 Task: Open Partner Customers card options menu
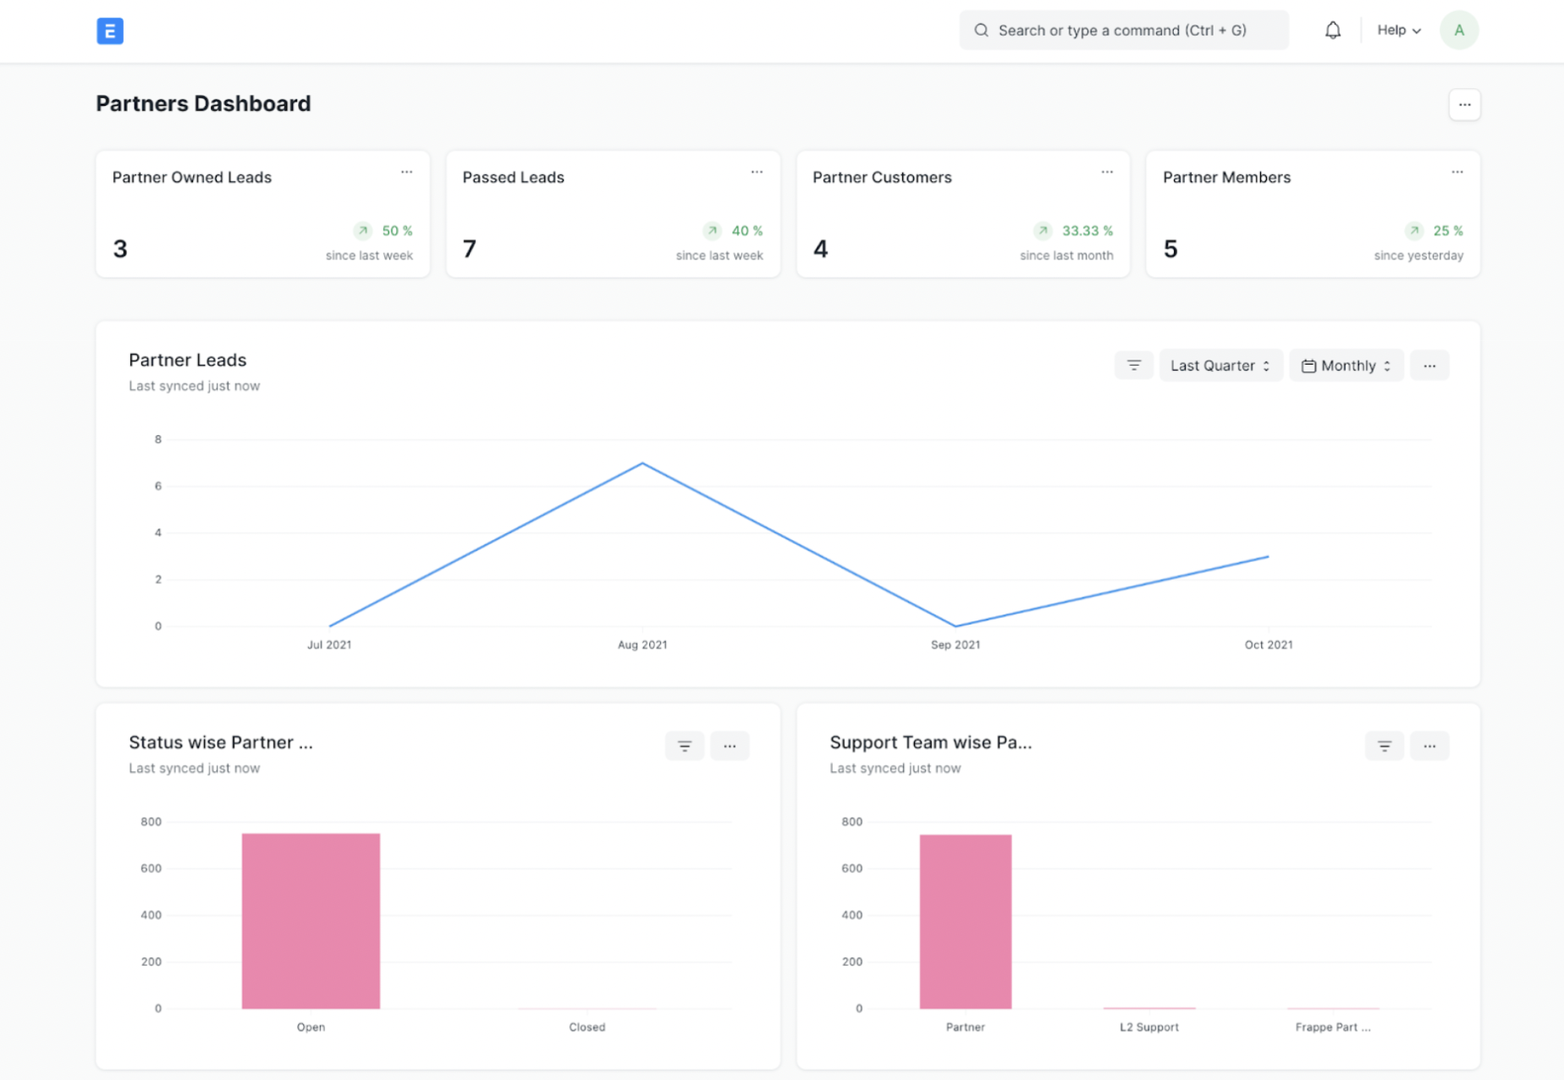click(x=1107, y=172)
